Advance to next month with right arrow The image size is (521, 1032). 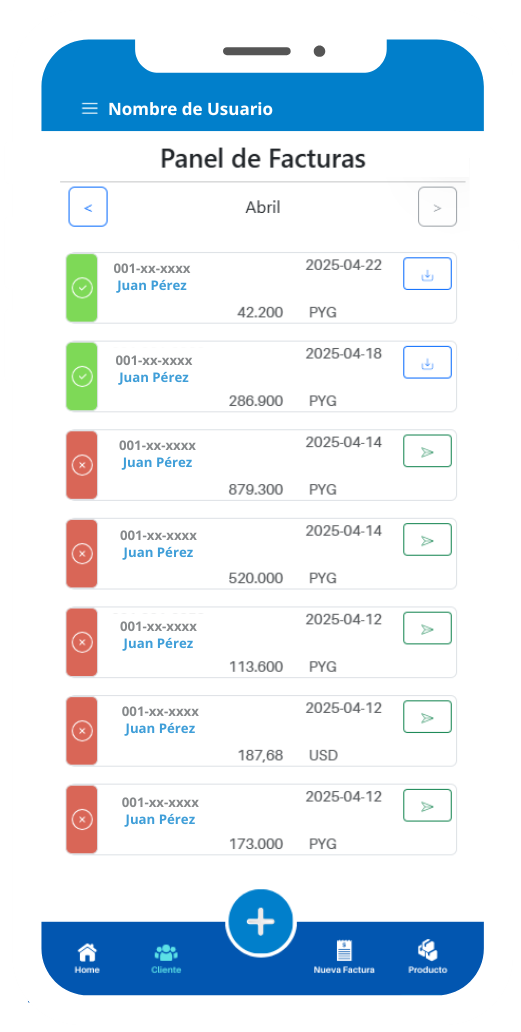(437, 207)
